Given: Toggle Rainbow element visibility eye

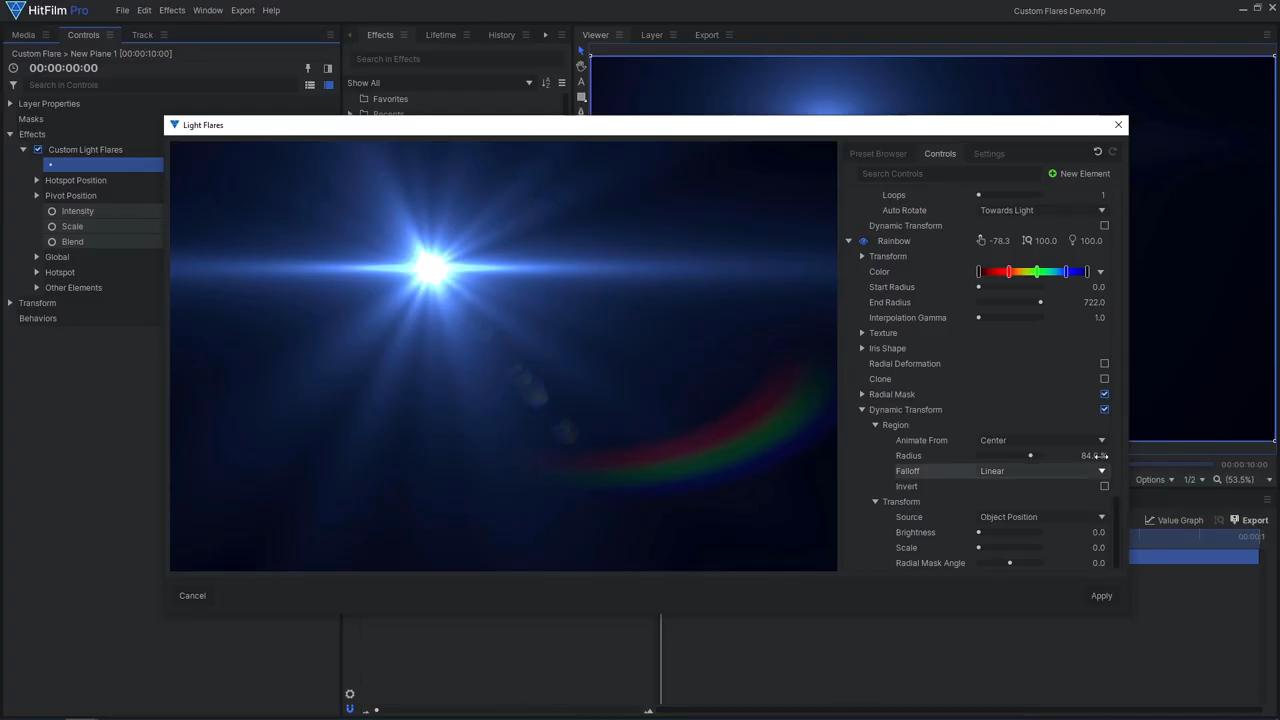Looking at the screenshot, I should pos(863,241).
